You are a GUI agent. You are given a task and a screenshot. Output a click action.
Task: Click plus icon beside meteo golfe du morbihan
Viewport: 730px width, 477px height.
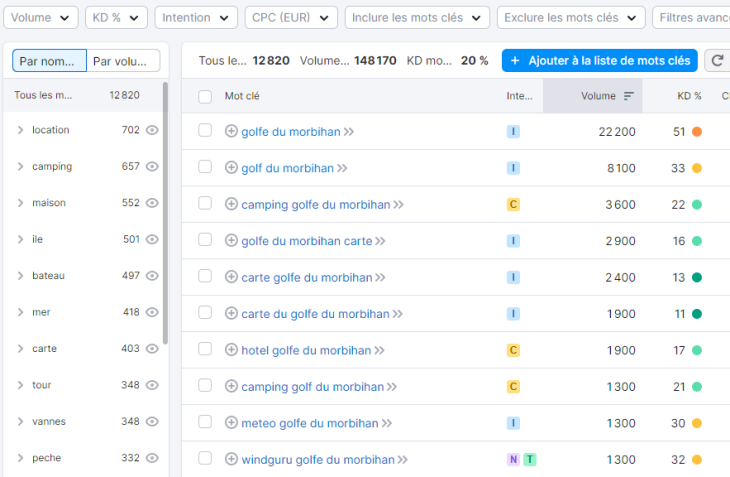point(231,423)
